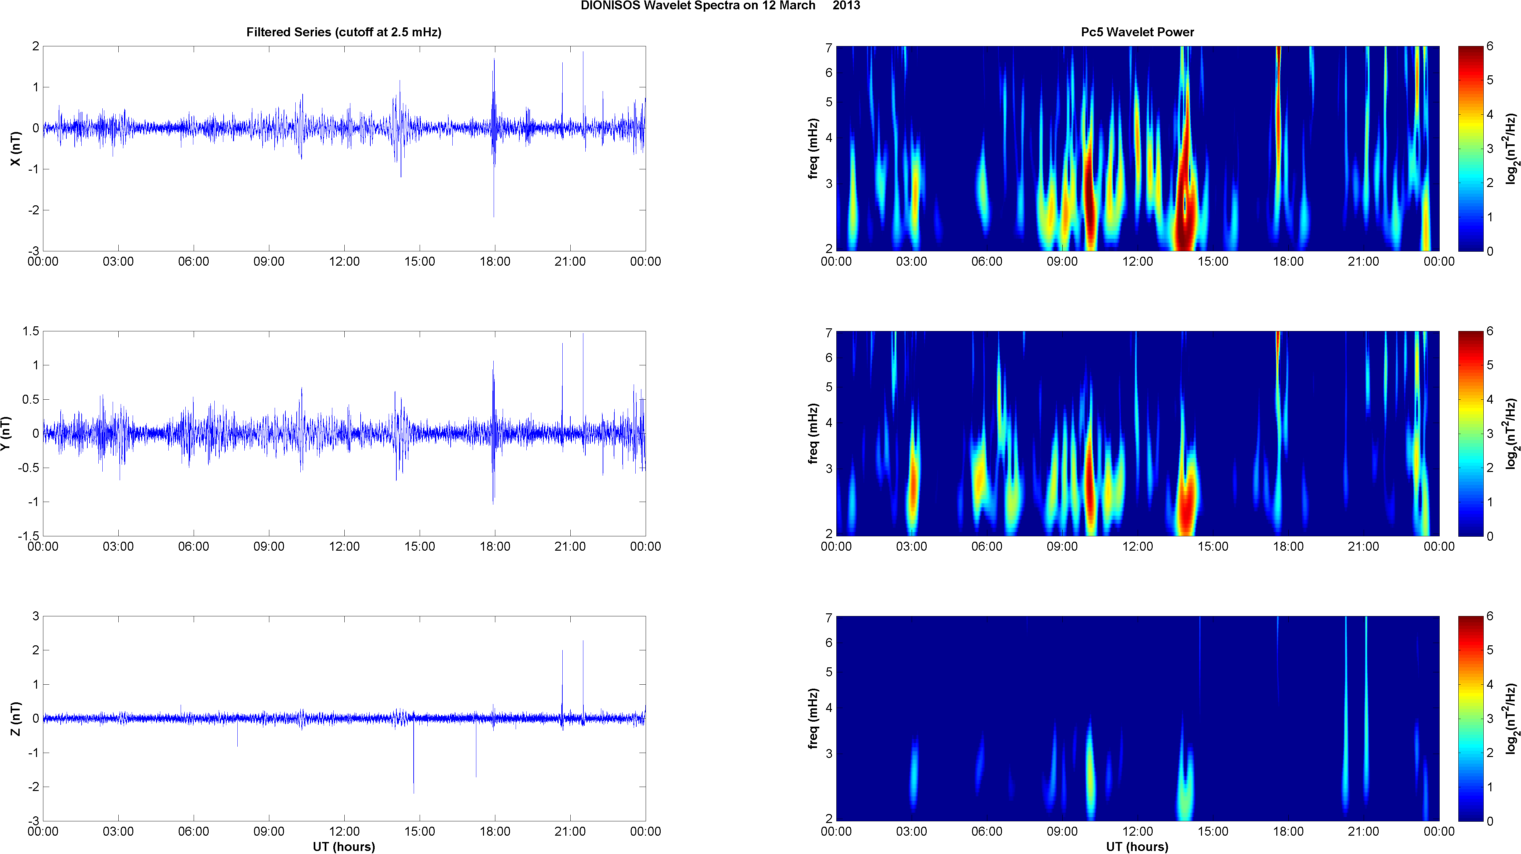Click the downward spike near 15:00 in Z series
This screenshot has width=1521, height=854.
414,755
